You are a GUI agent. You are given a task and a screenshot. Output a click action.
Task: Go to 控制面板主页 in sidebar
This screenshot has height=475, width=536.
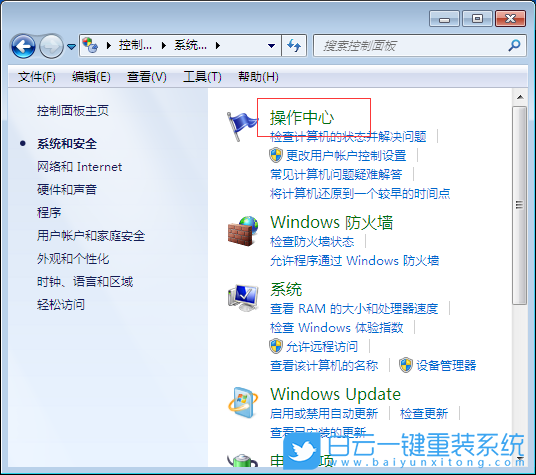(73, 111)
